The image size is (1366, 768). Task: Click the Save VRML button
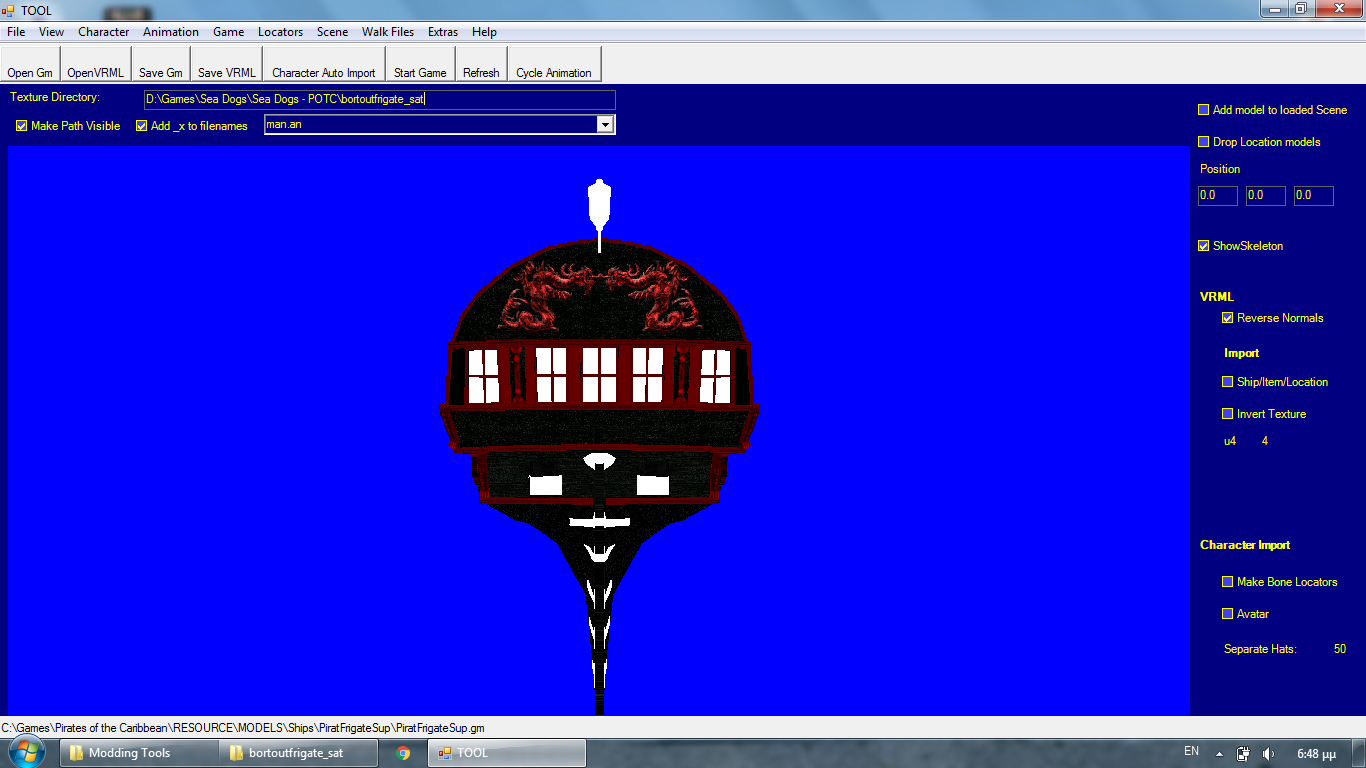point(227,64)
